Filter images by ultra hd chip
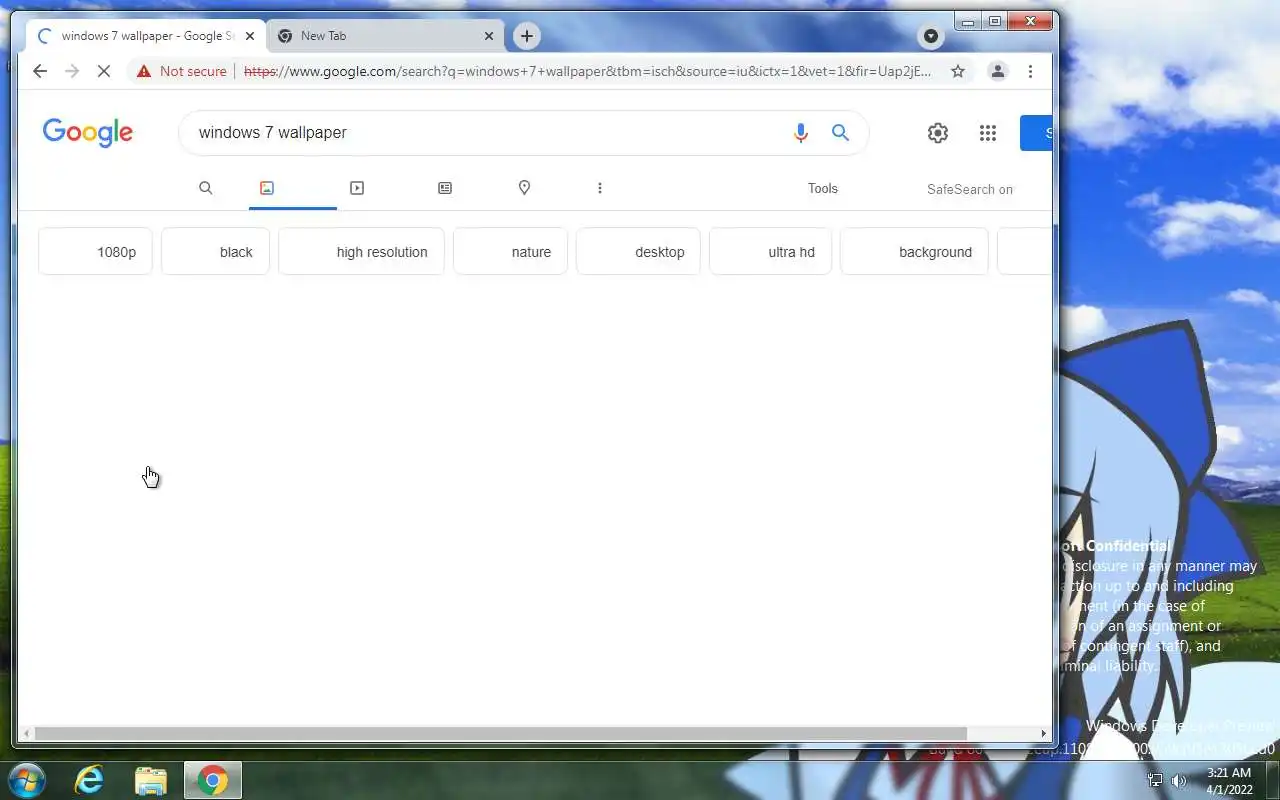Image resolution: width=1280 pixels, height=800 pixels. click(x=770, y=252)
